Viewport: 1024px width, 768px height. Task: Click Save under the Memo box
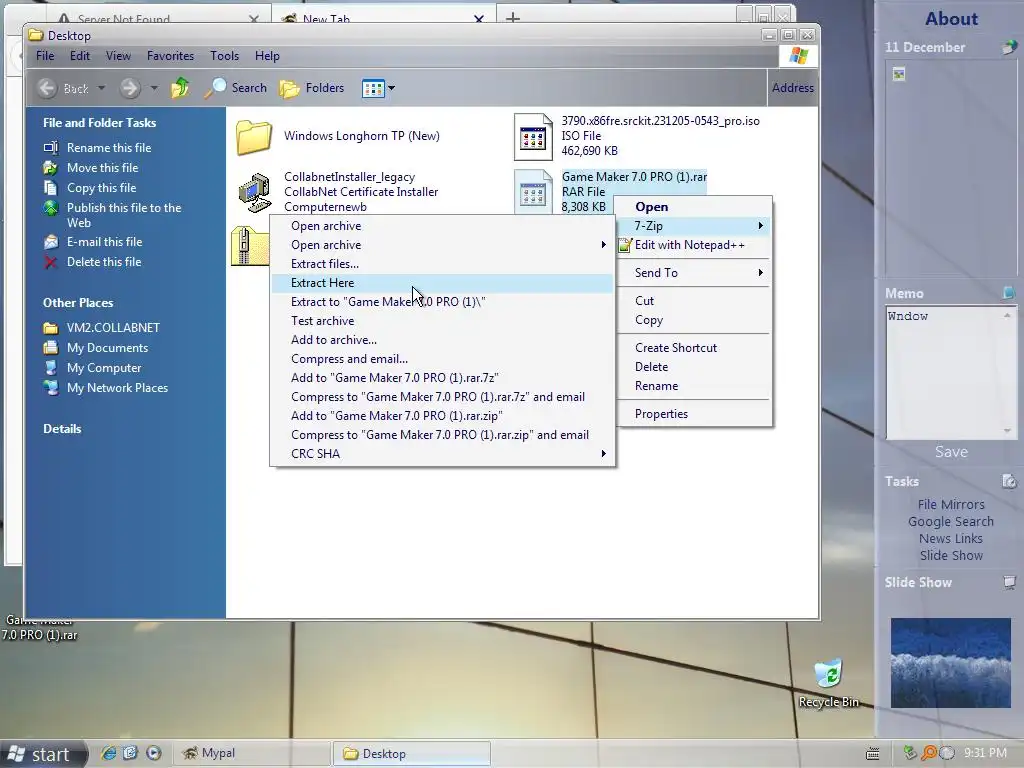tap(951, 452)
